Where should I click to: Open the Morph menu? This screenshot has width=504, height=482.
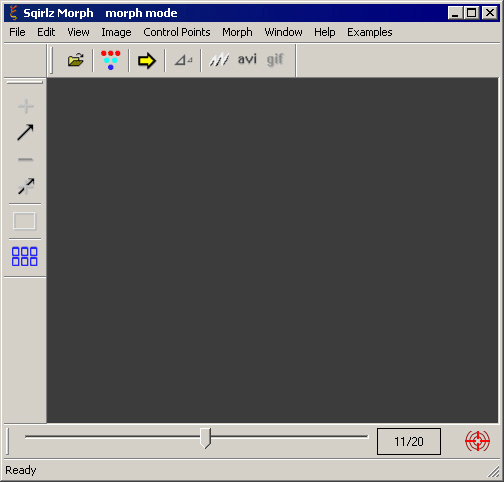click(237, 32)
